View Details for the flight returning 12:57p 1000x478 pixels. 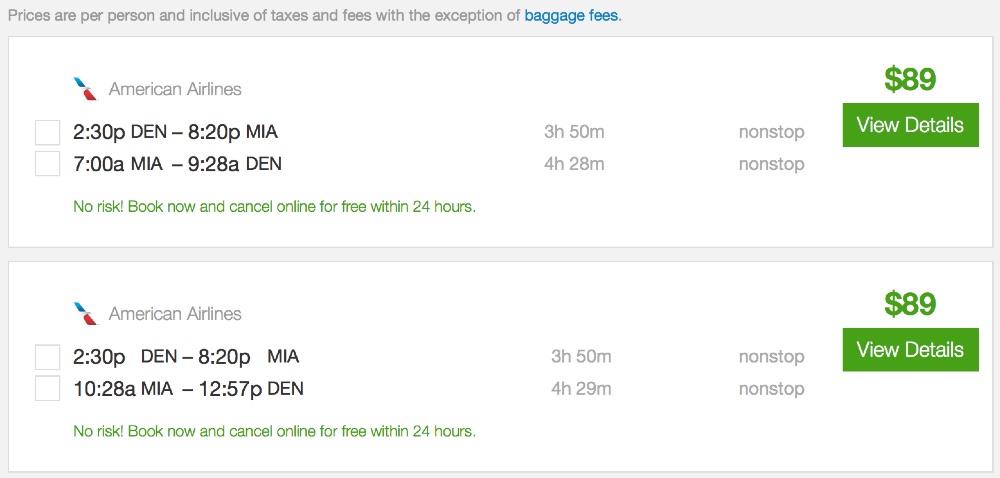point(910,350)
